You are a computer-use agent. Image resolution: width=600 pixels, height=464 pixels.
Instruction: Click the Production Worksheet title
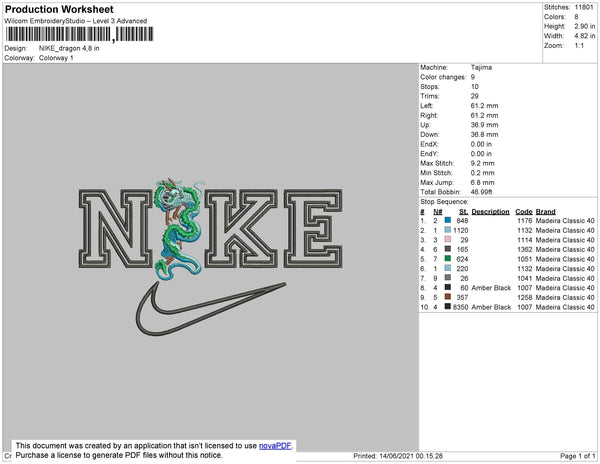pos(59,10)
